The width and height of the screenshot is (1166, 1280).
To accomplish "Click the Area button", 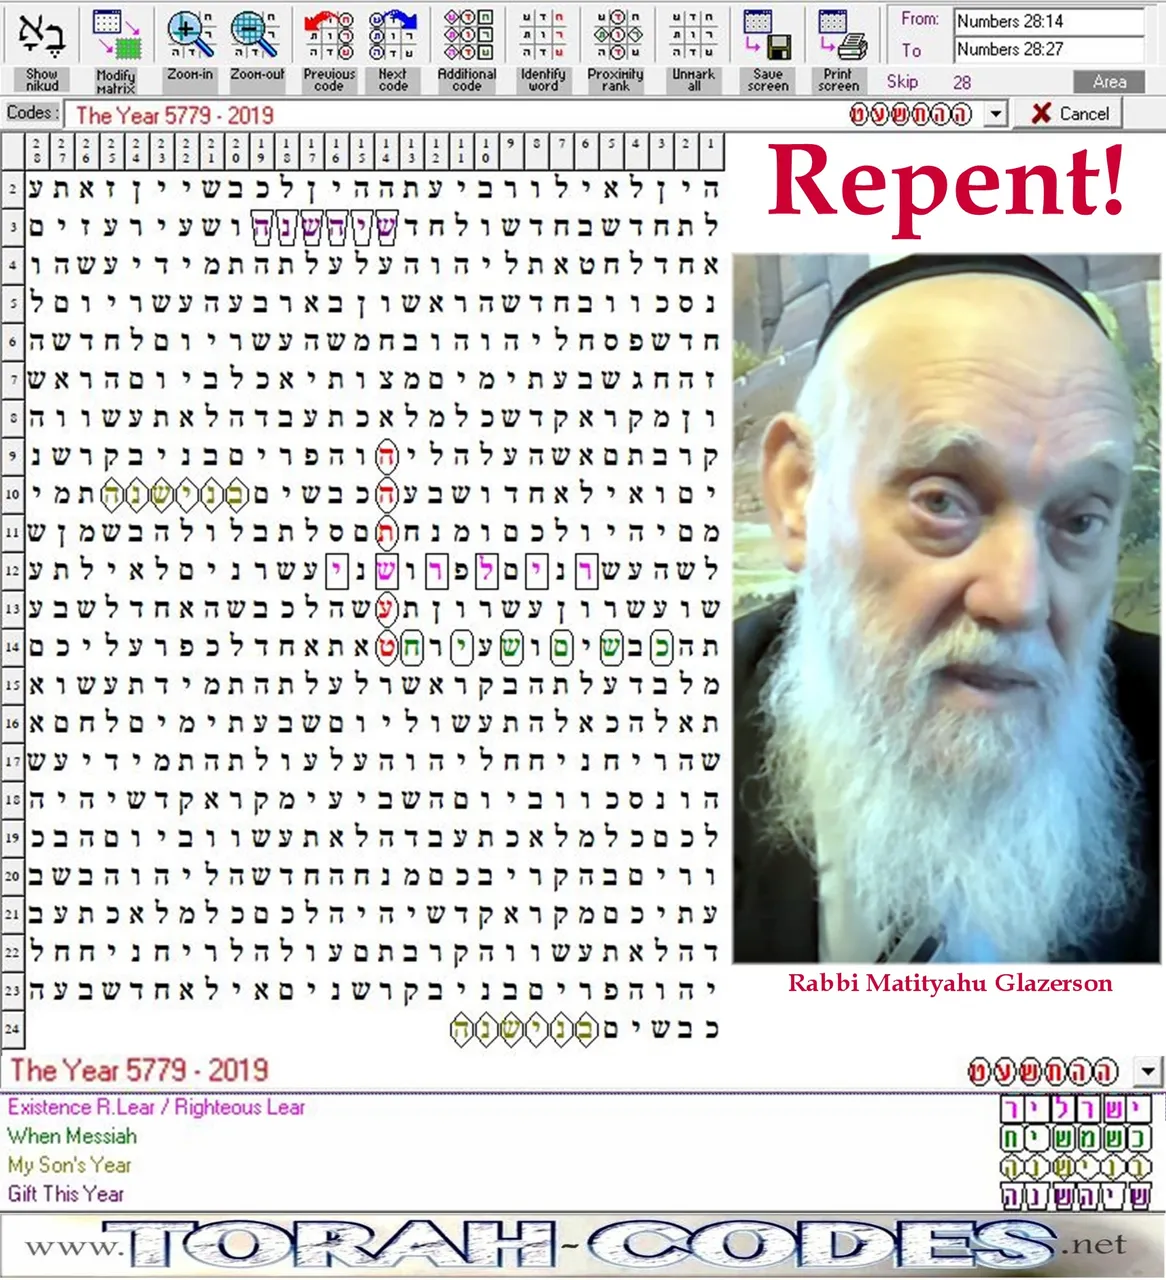I will coord(1109,82).
